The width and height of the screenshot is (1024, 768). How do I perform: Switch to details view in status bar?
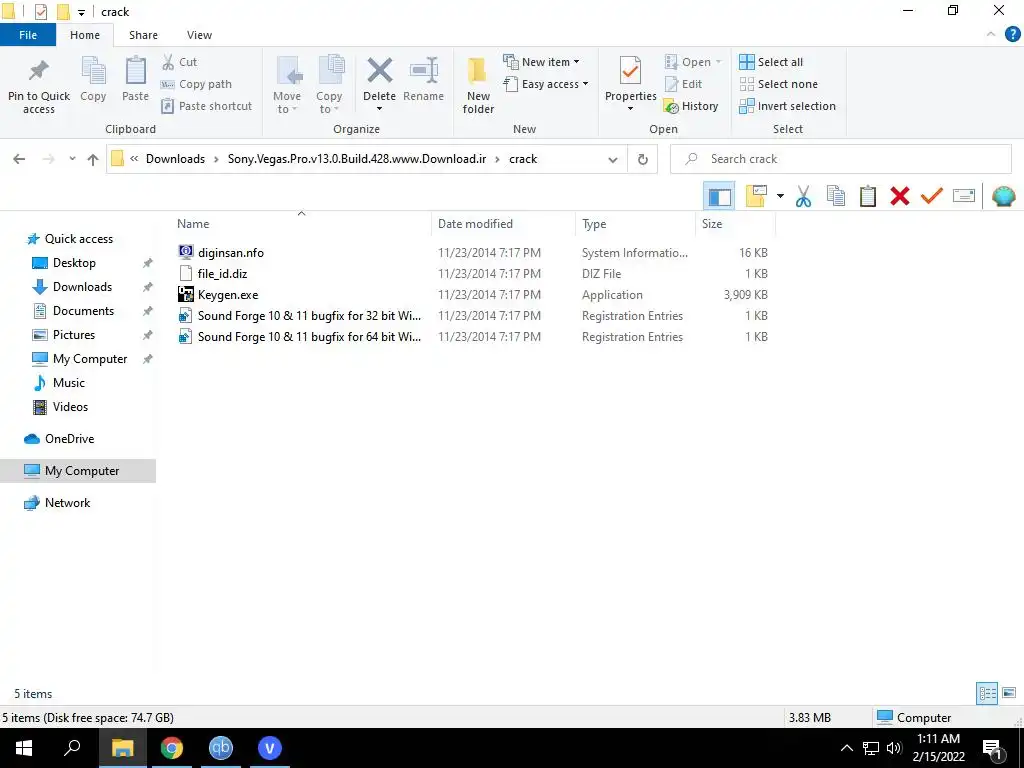click(x=987, y=693)
